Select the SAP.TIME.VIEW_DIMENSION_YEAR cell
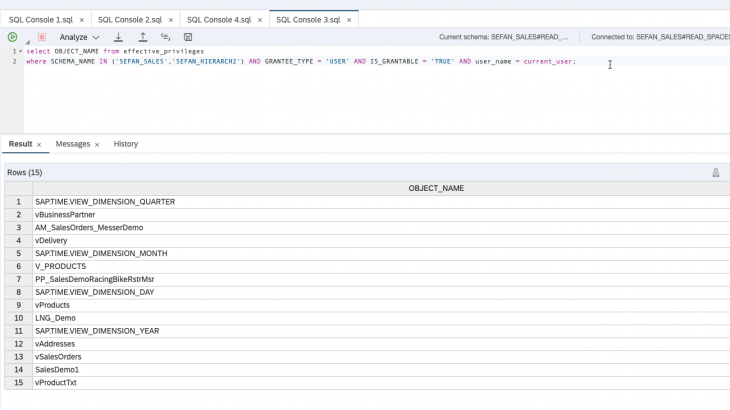The width and height of the screenshot is (730, 410). 381,331
